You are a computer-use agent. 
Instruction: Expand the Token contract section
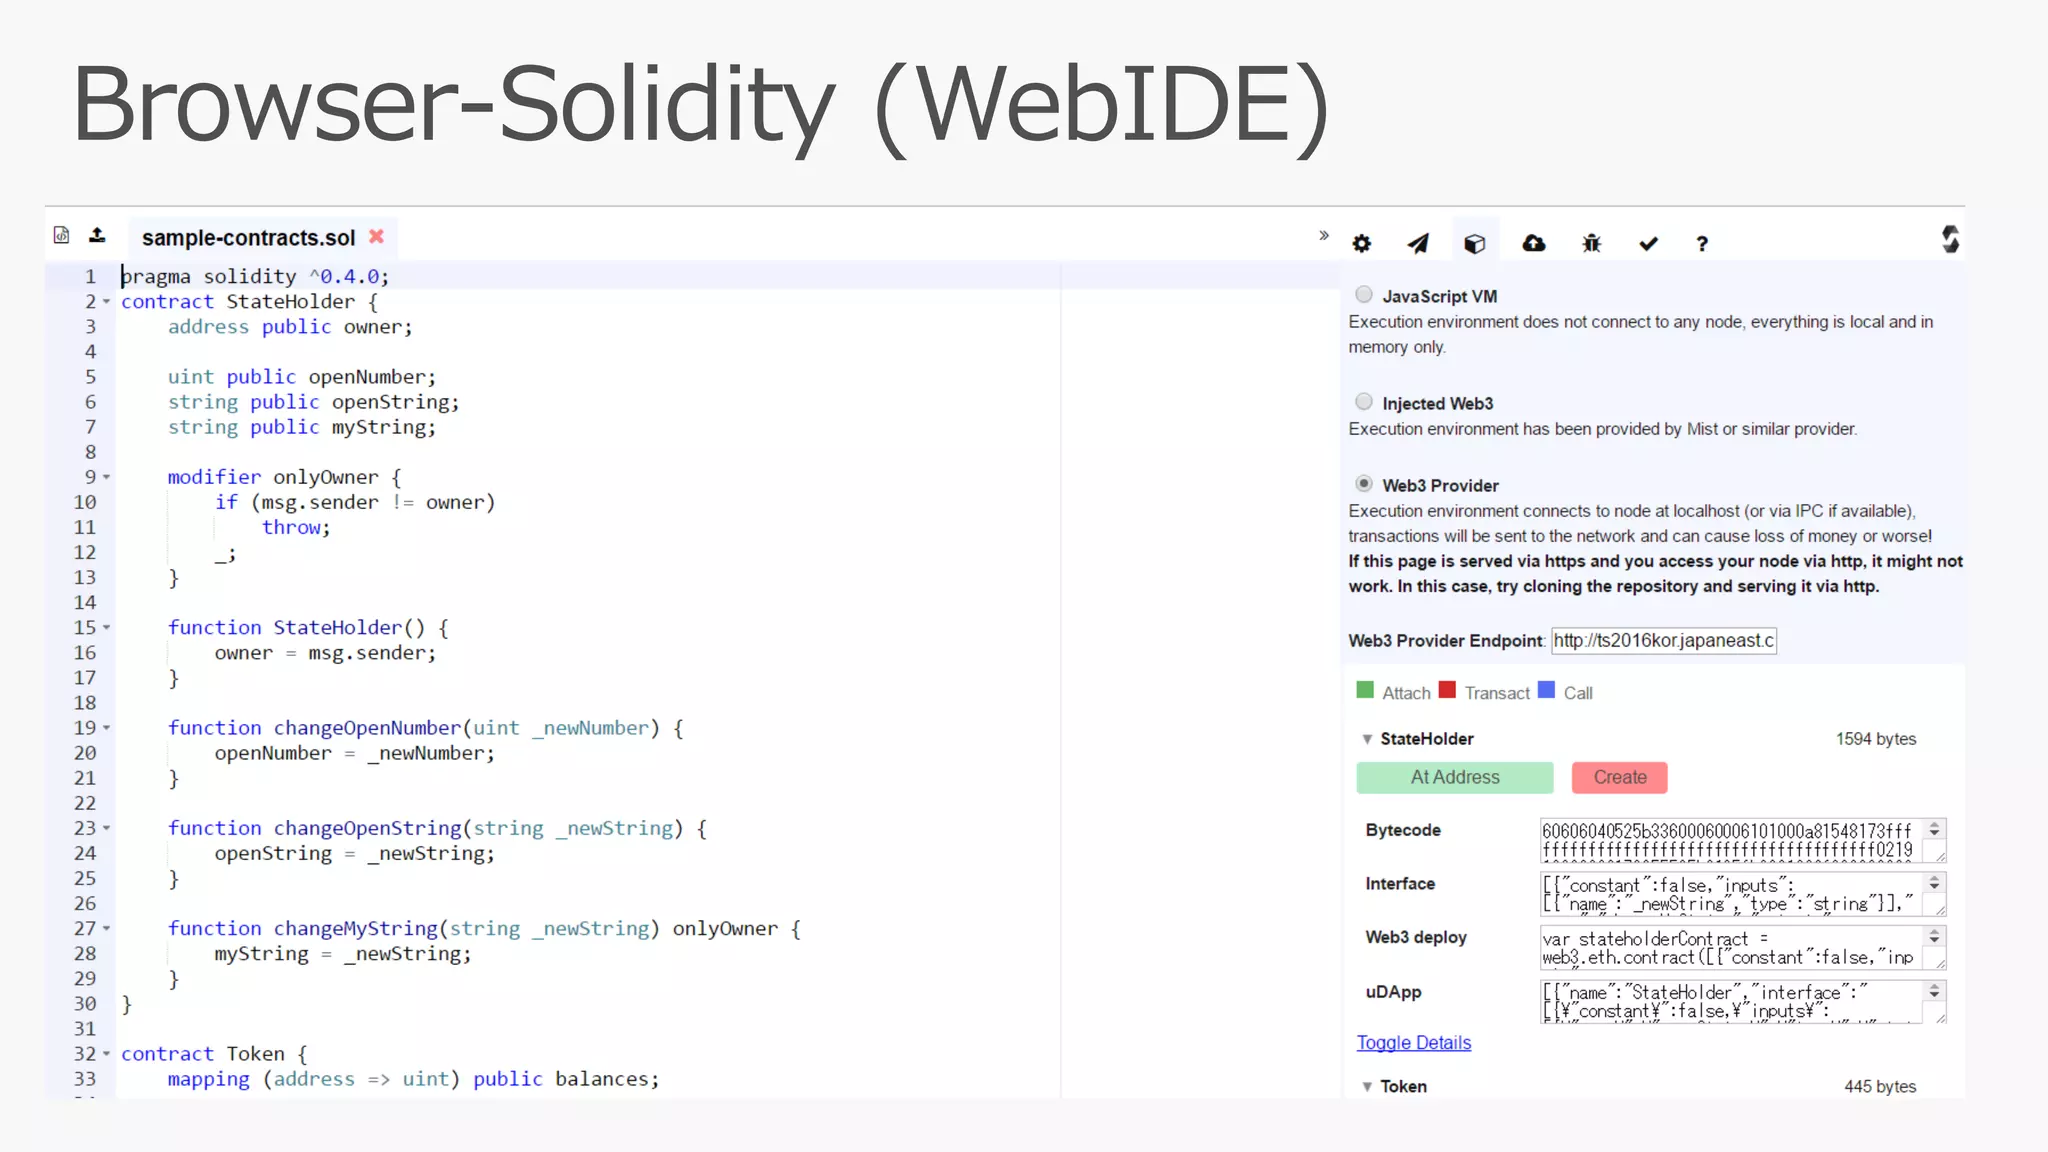tap(1367, 1086)
